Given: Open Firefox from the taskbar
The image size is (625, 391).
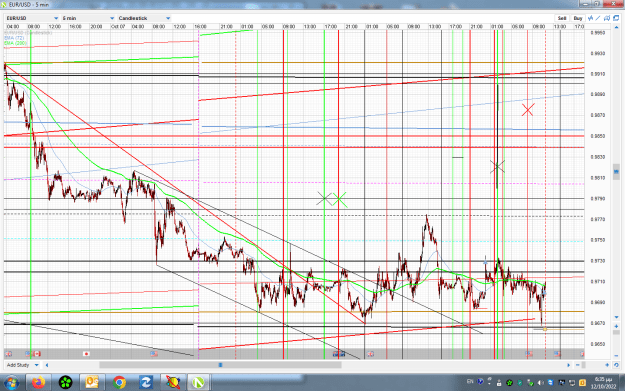Looking at the screenshot, I should 39,383.
